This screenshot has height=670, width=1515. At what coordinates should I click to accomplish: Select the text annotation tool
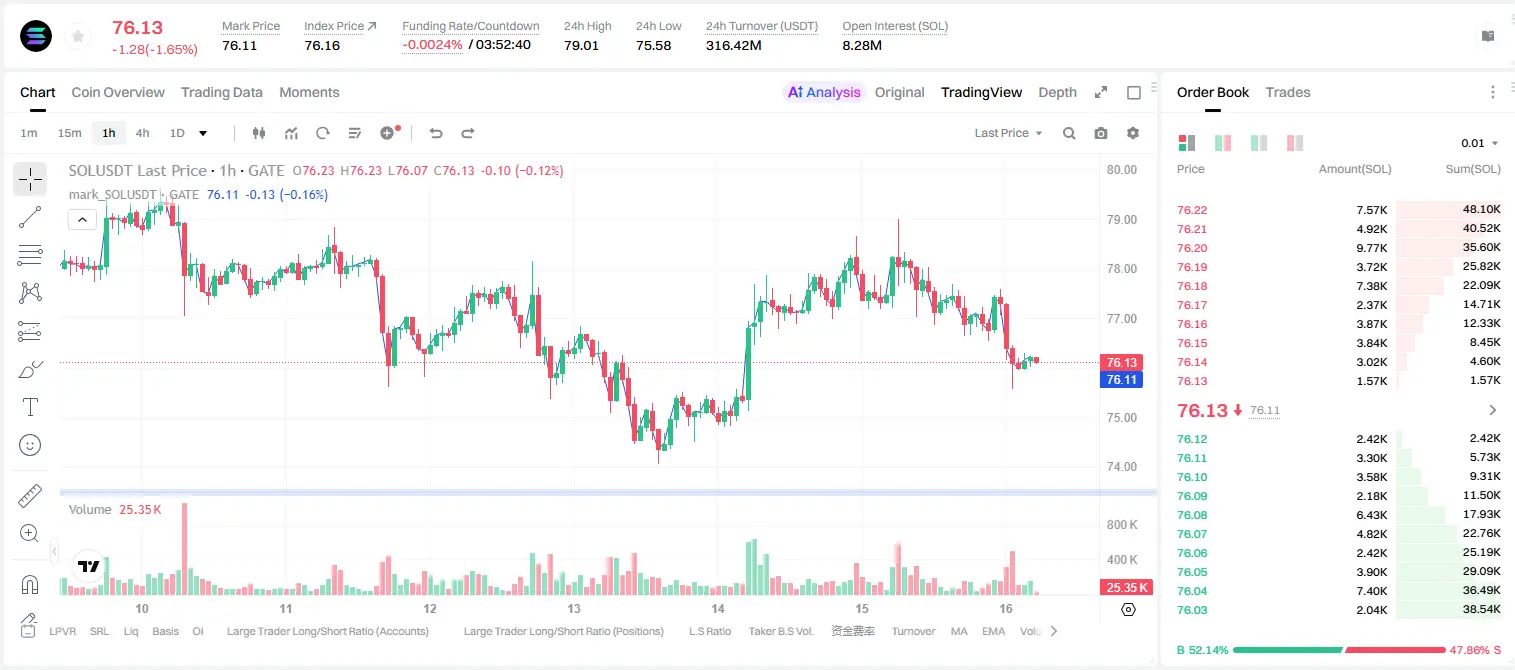pos(30,407)
